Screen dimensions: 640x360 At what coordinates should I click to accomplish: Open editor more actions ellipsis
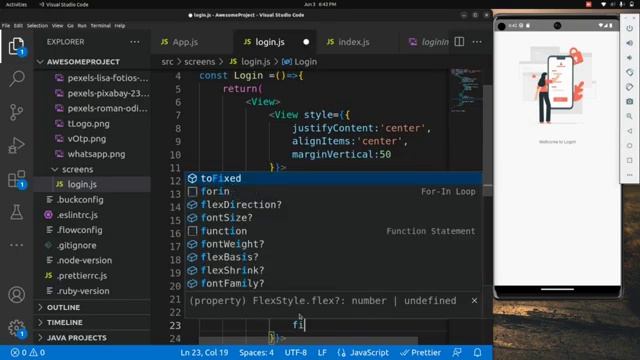click(477, 42)
